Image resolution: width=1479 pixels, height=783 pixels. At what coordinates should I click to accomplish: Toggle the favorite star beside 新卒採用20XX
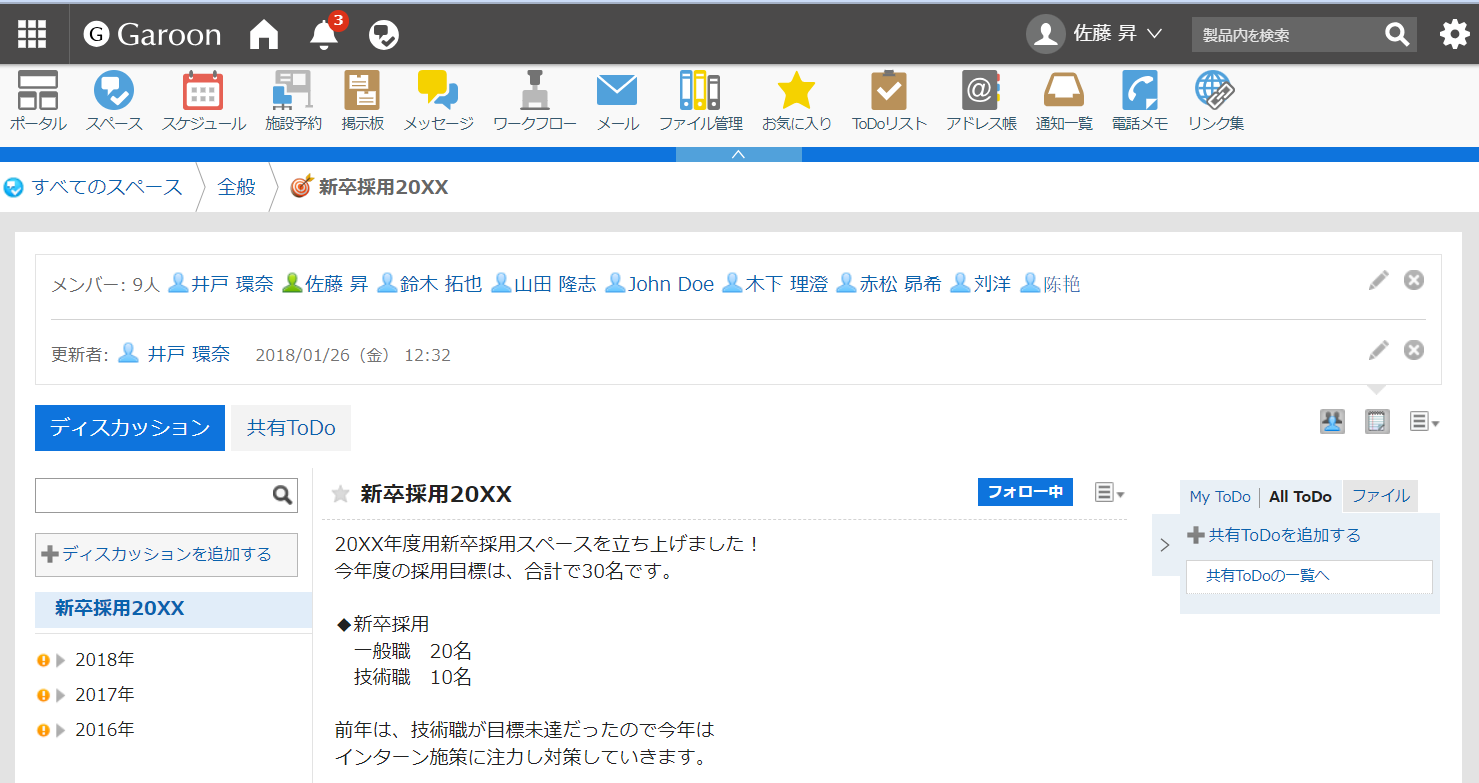tap(340, 492)
